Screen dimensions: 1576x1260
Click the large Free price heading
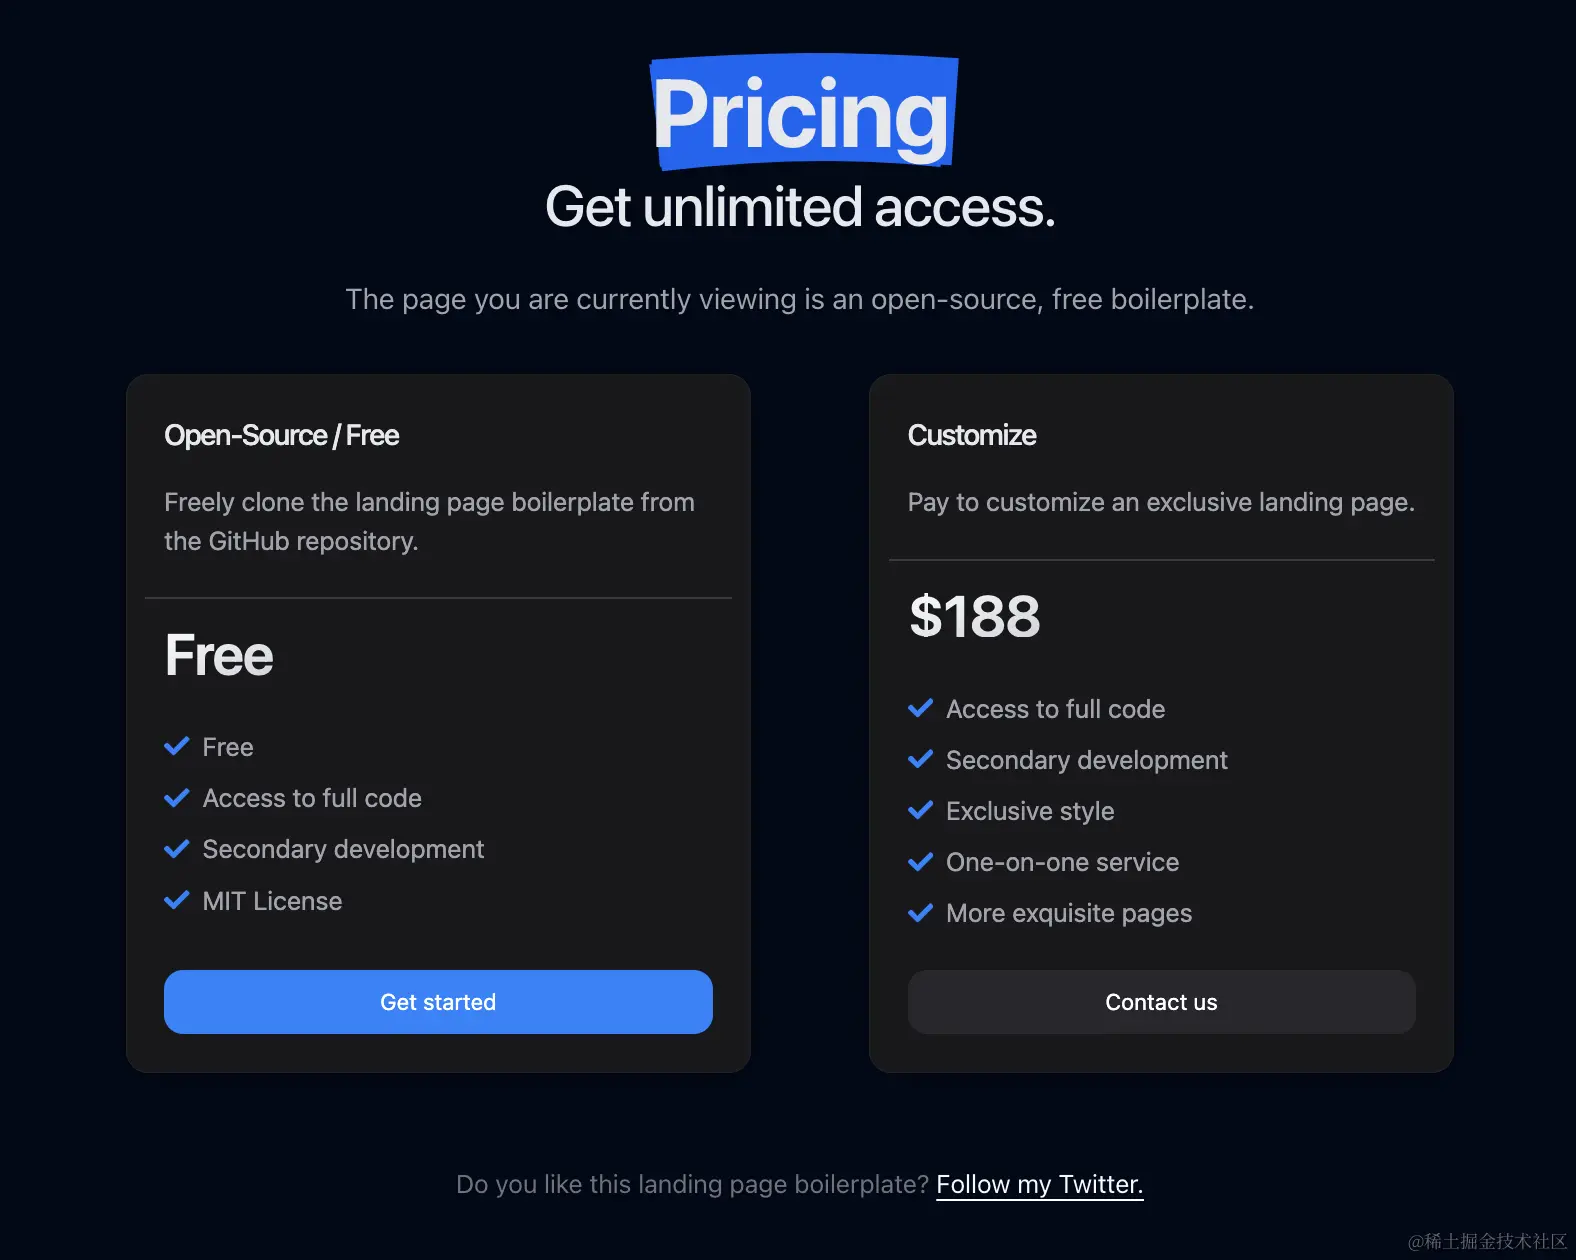coord(219,655)
